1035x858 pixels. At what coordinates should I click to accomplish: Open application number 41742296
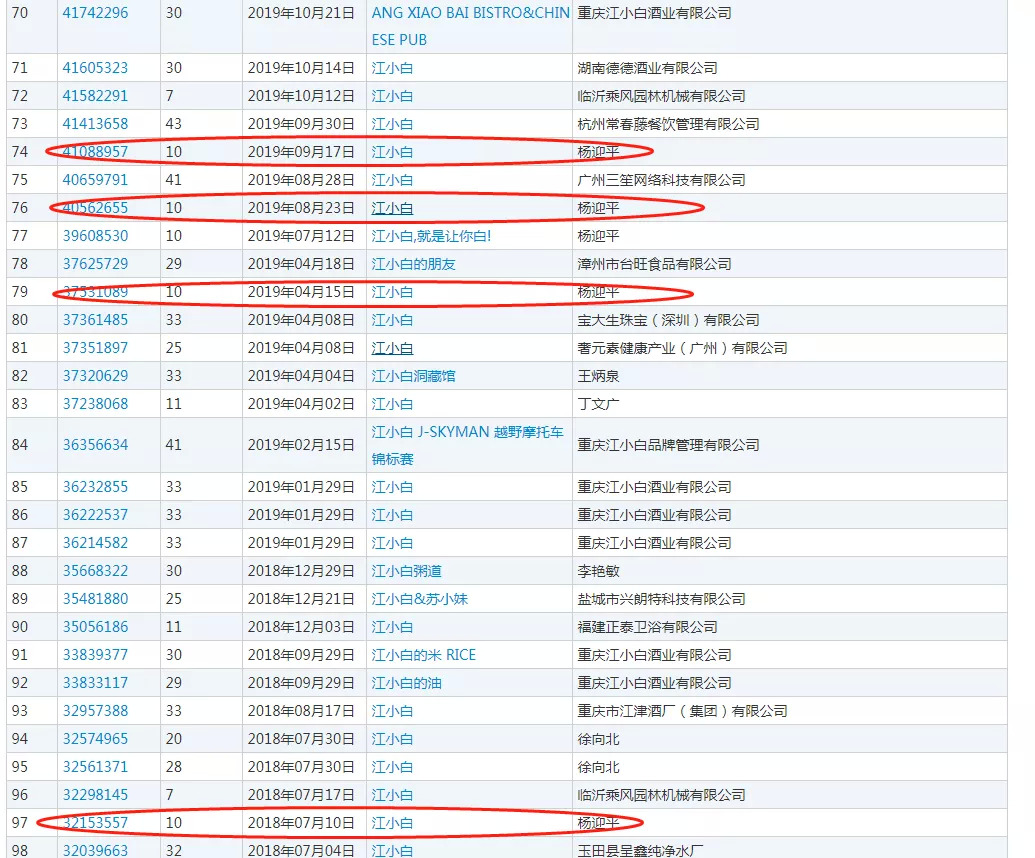(95, 13)
